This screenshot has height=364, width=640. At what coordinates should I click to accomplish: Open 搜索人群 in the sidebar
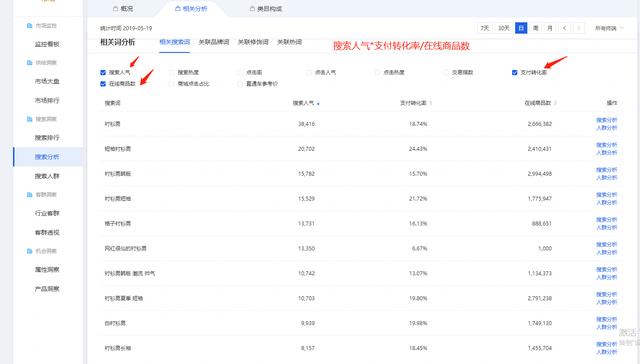point(47,176)
